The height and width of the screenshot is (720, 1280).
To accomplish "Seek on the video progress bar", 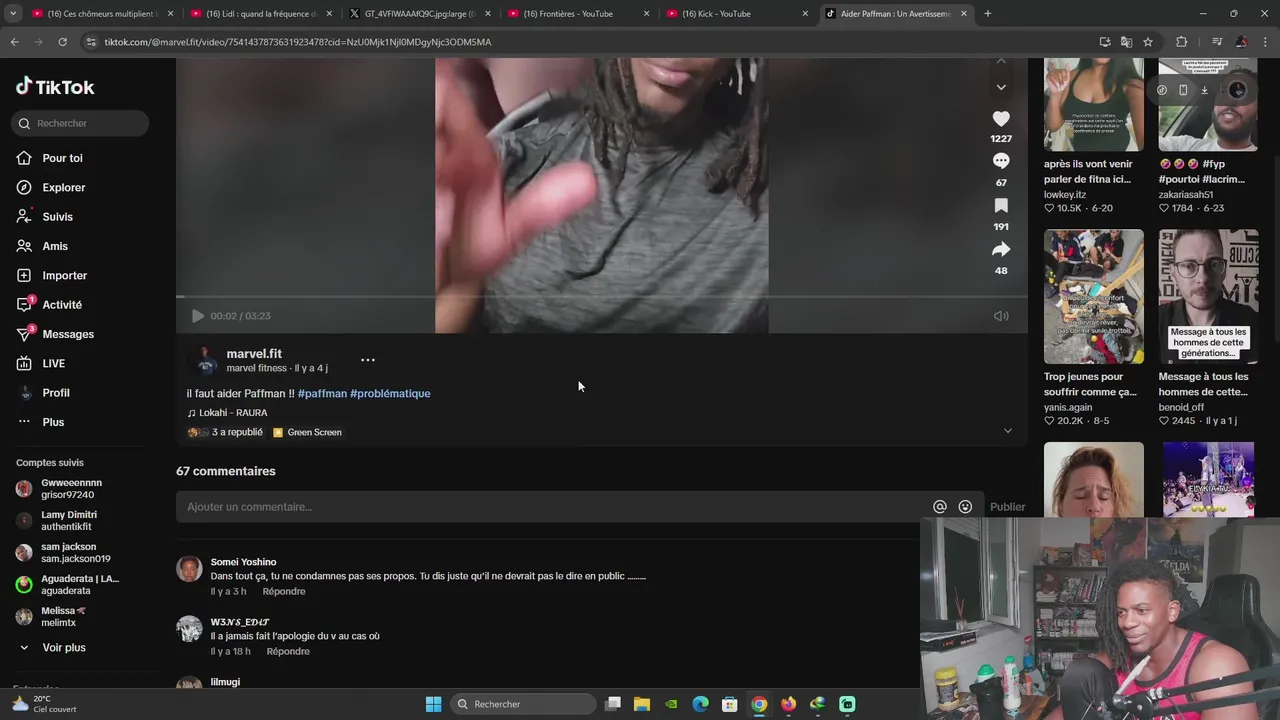I will [x=601, y=297].
